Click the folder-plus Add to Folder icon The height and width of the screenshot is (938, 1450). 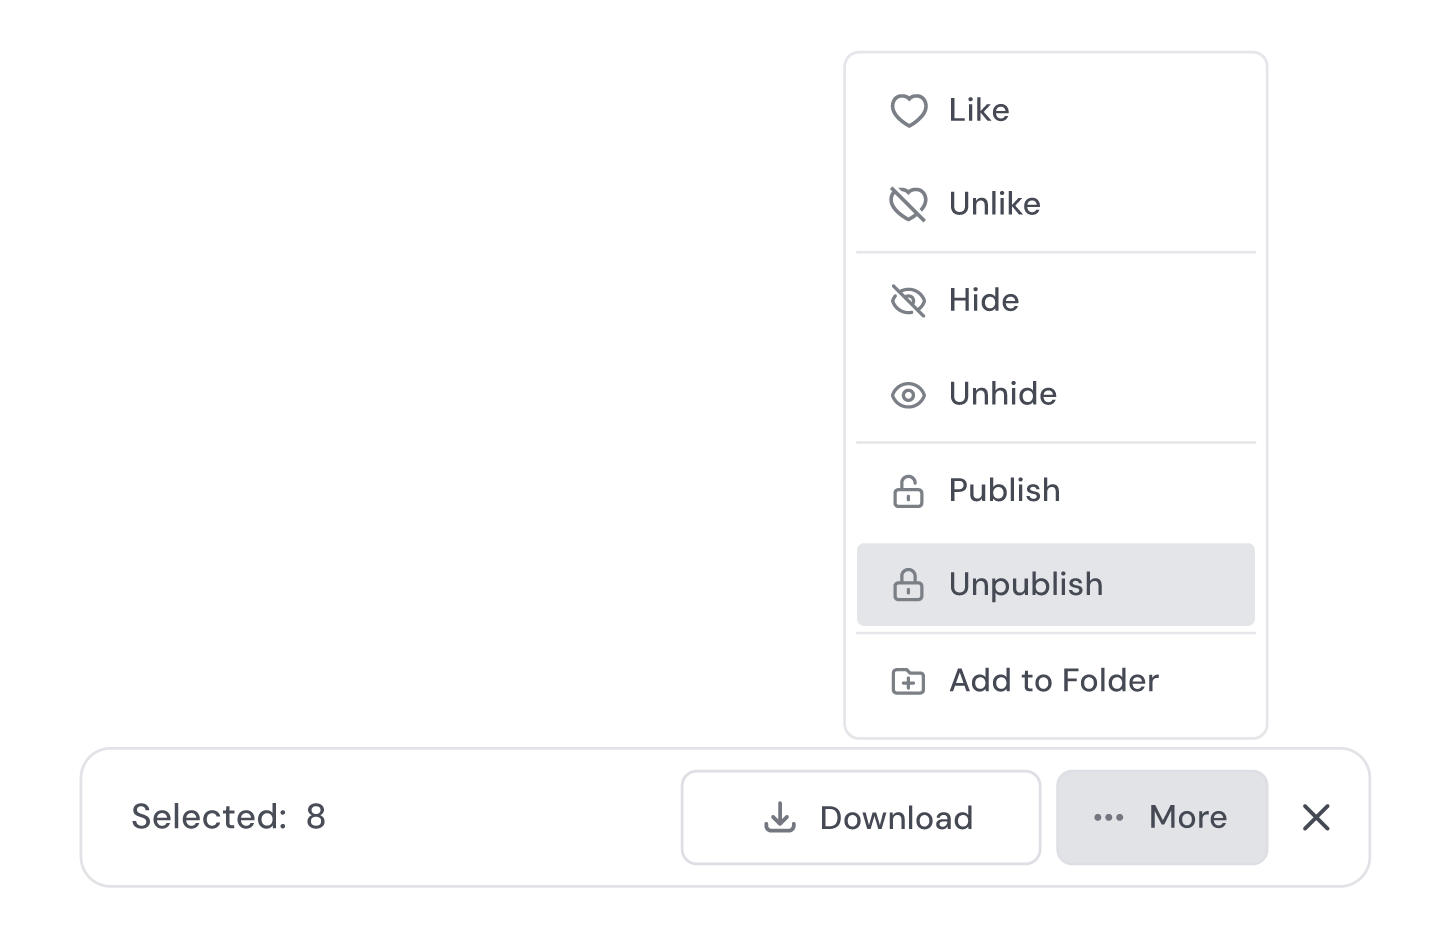coord(908,681)
